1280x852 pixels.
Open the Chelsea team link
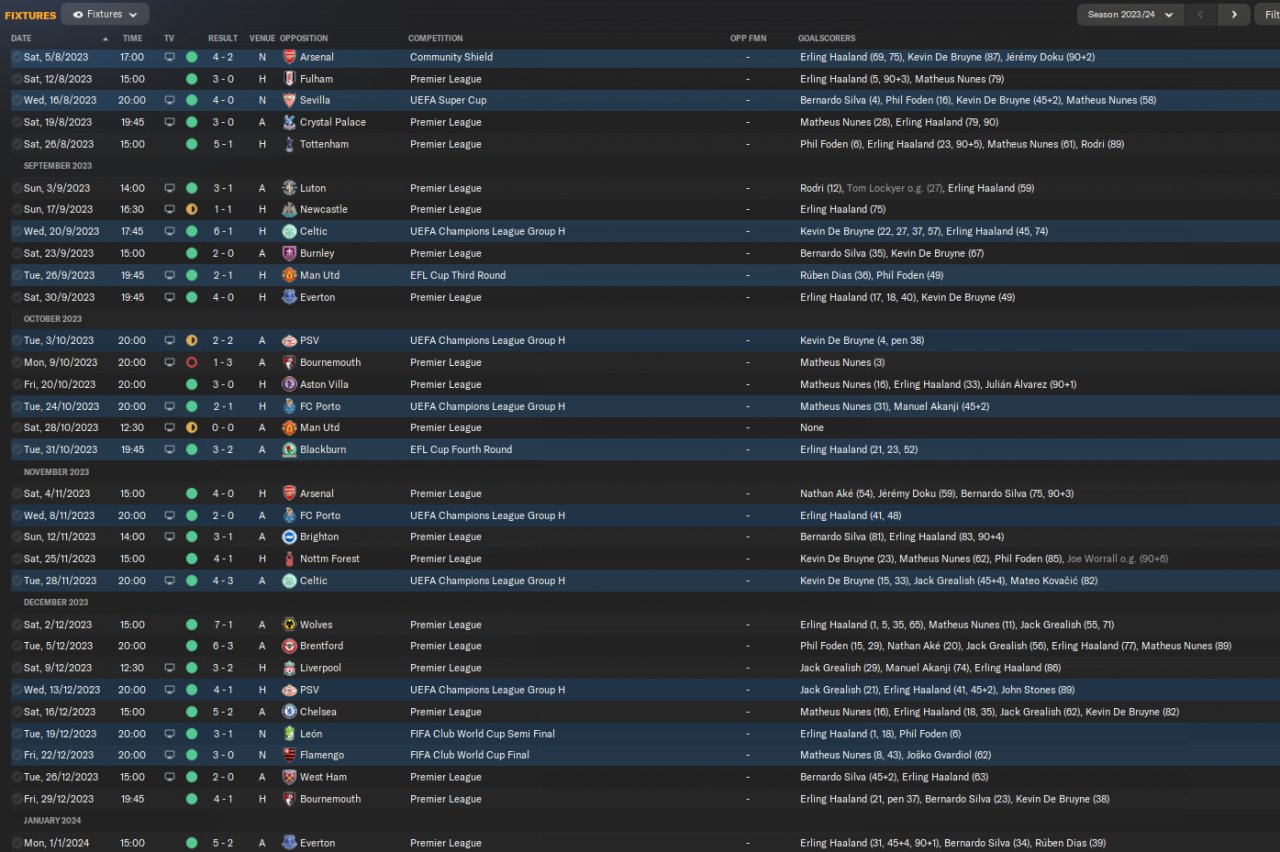318,712
